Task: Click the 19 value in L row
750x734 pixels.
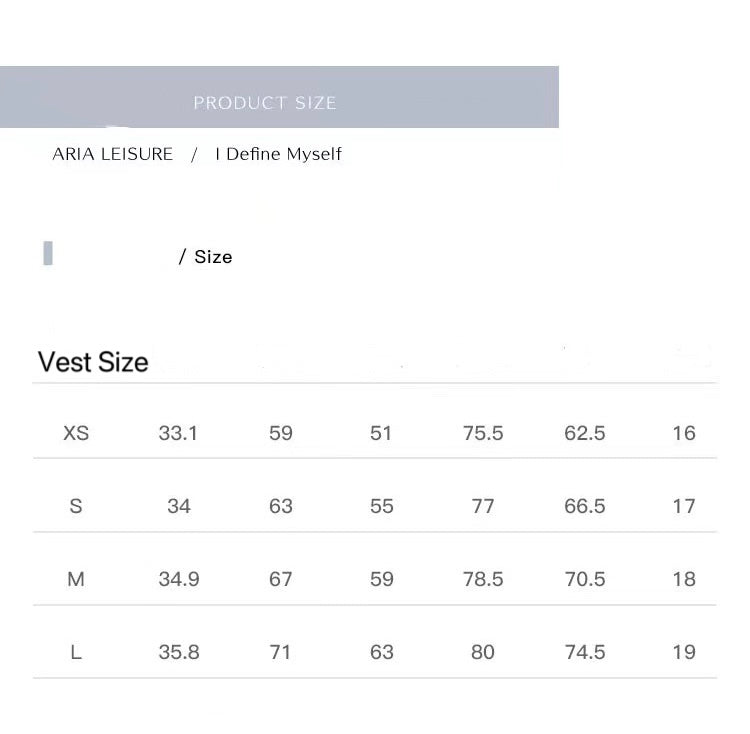Action: point(684,652)
